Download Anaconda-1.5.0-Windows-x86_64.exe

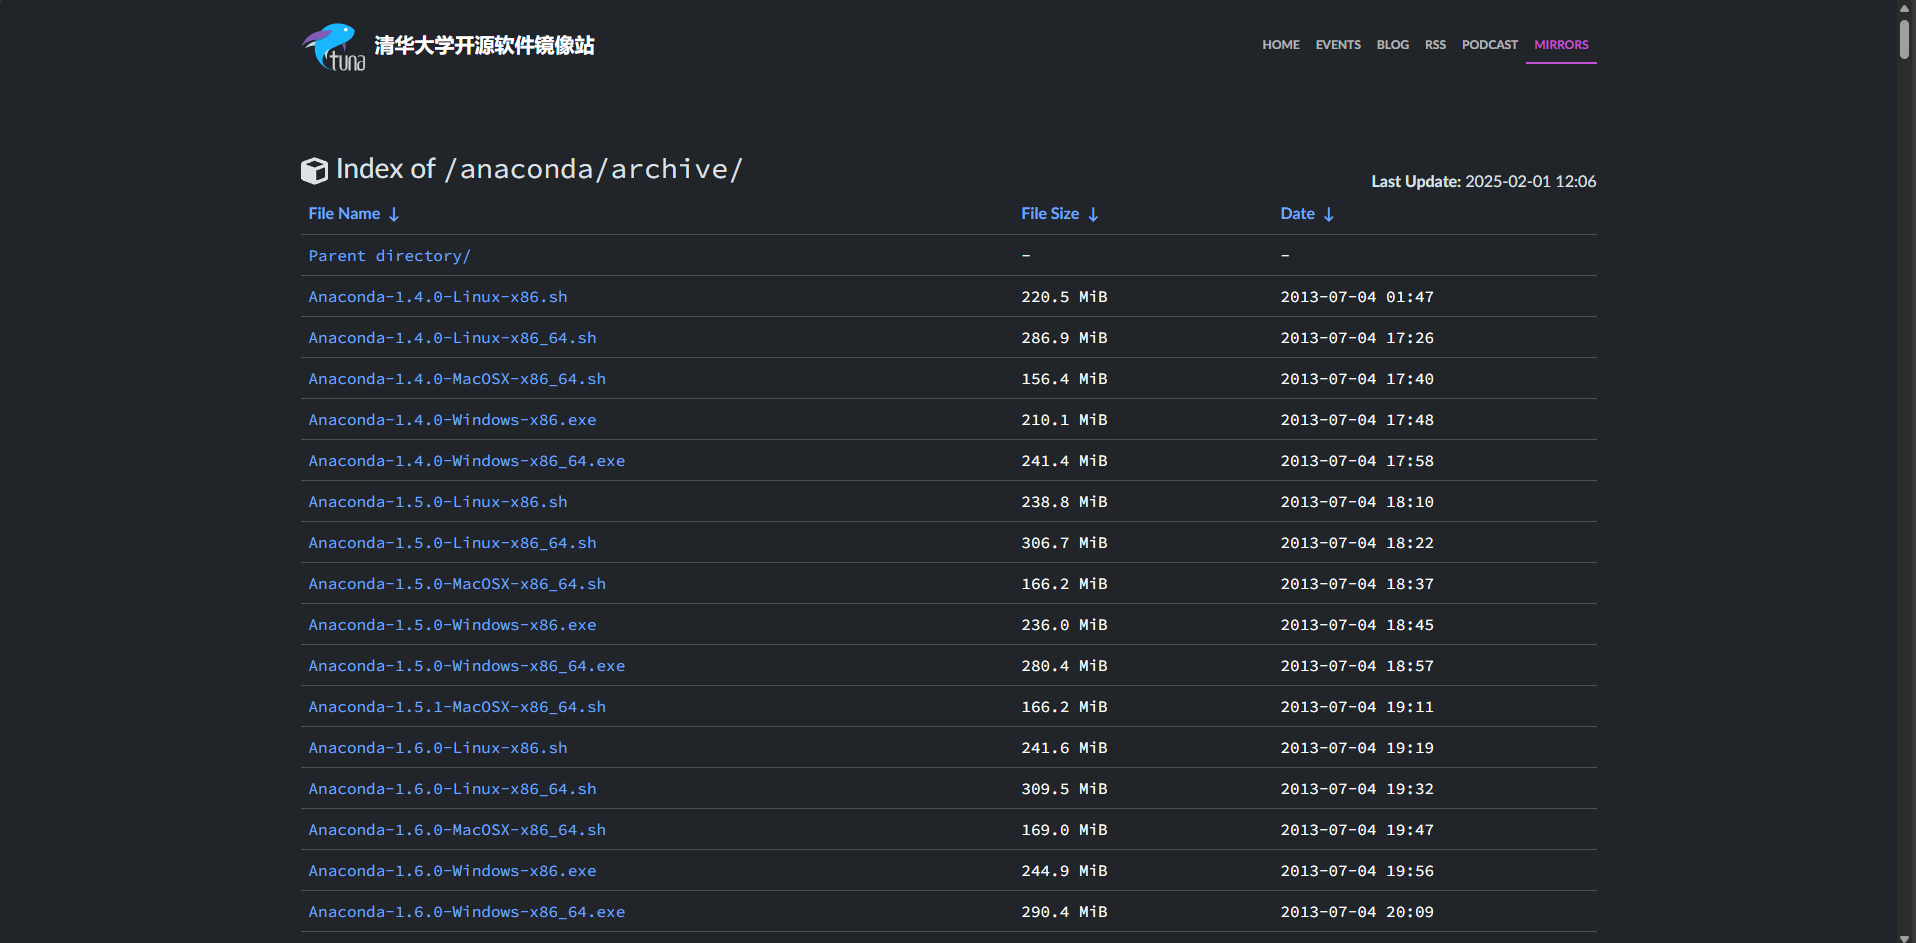[x=466, y=666]
